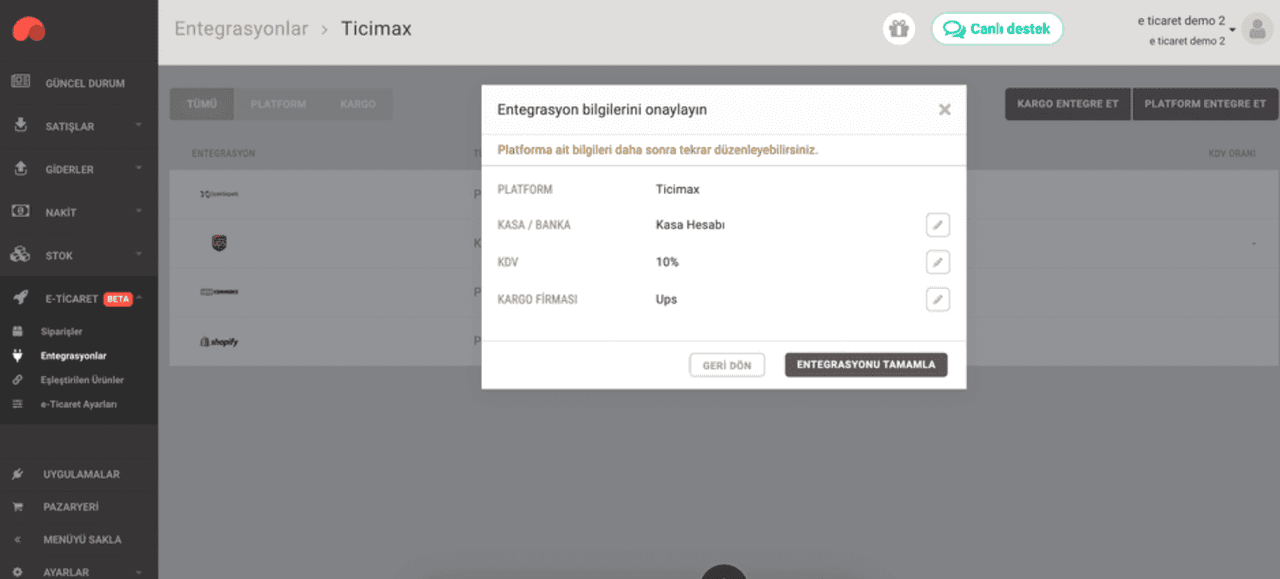Click the Ups cargo company value

[666, 299]
